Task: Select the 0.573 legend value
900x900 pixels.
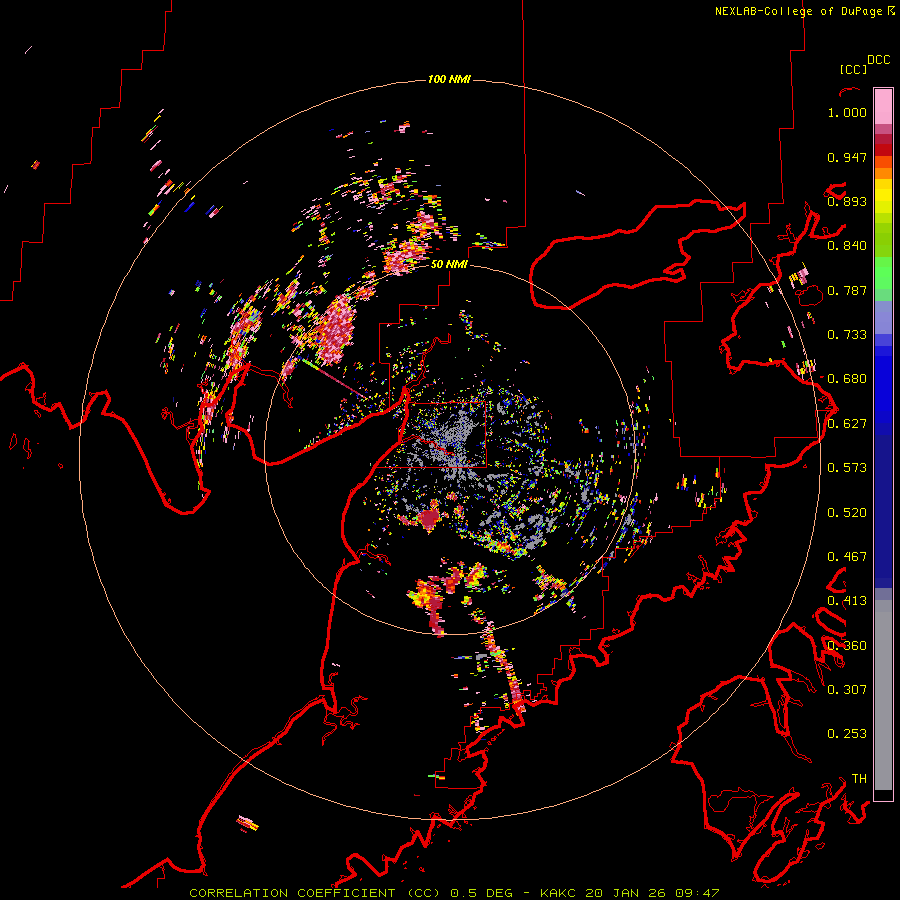Action: pos(847,468)
